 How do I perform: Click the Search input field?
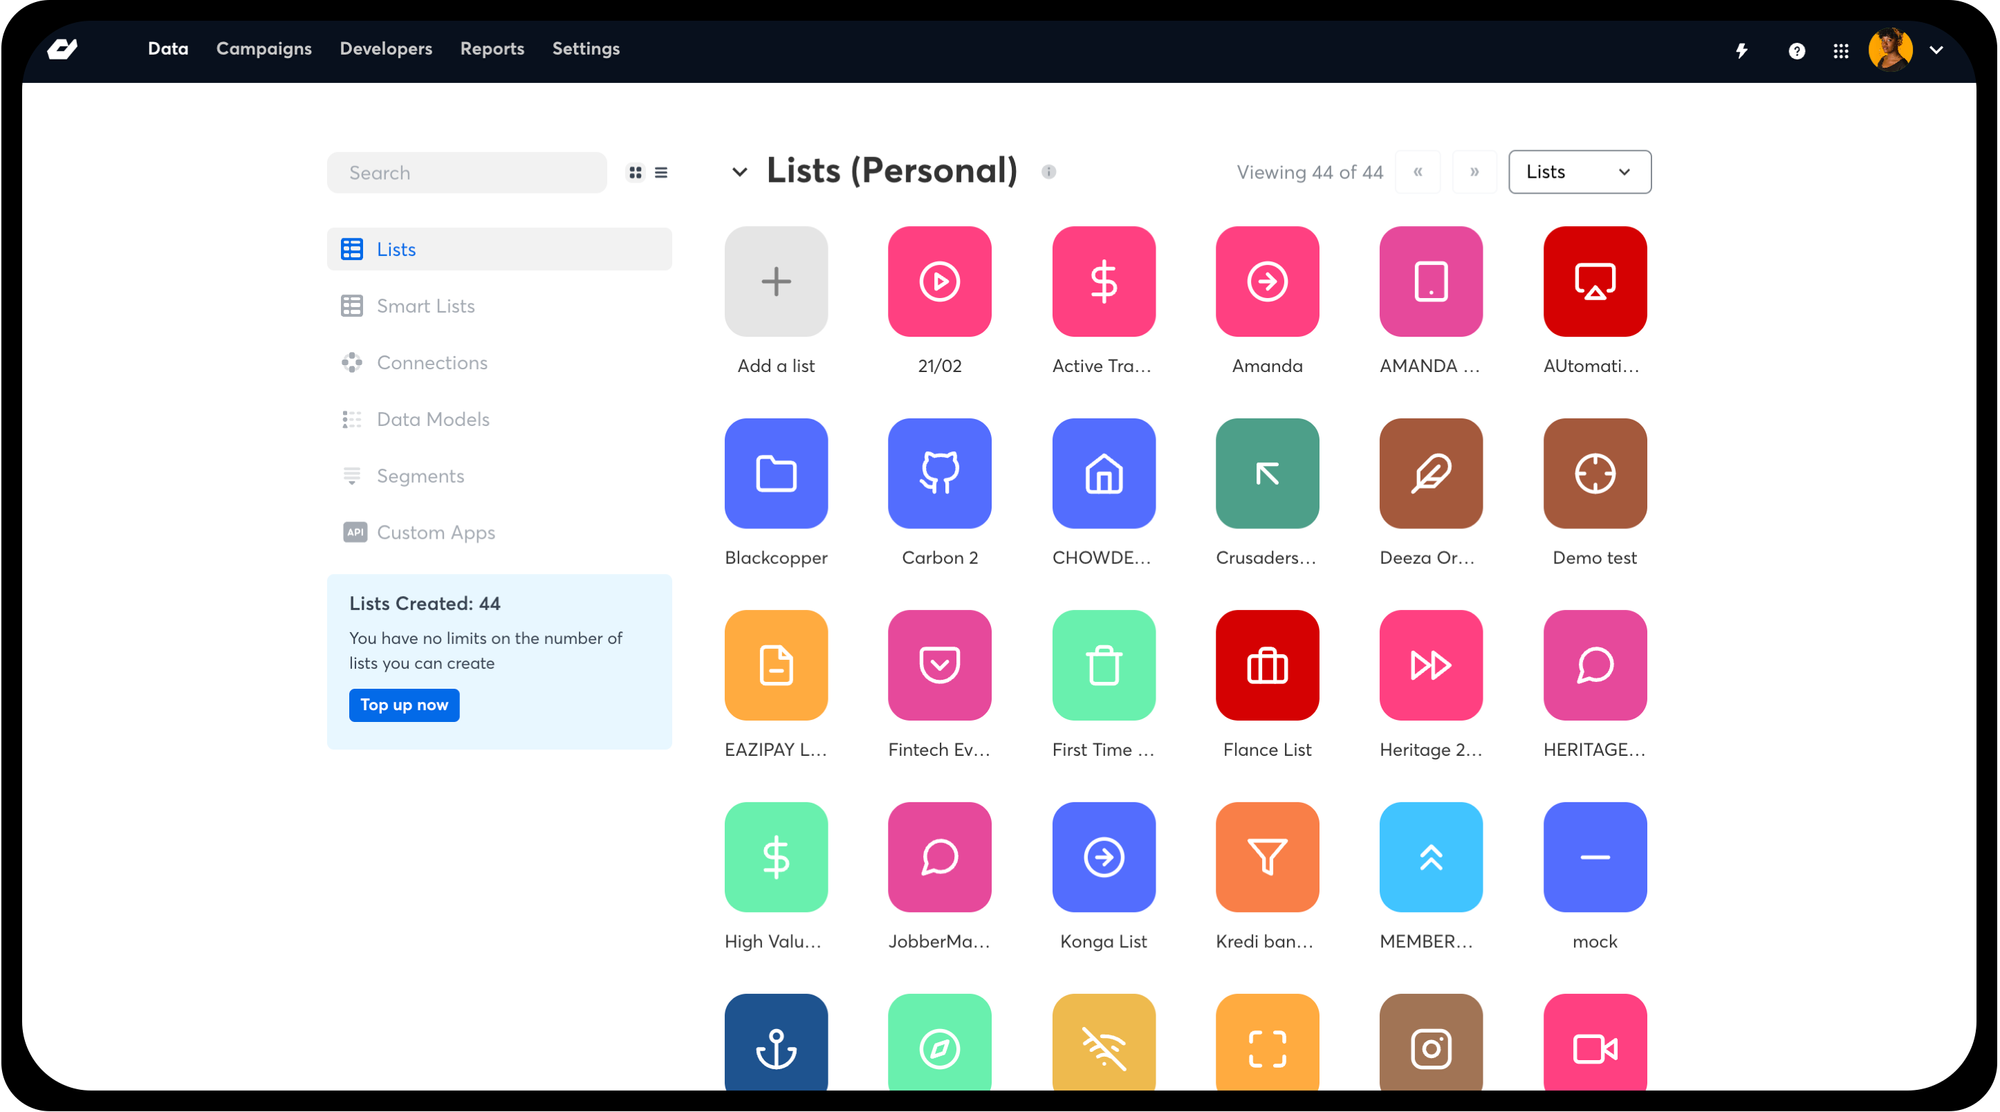465,171
